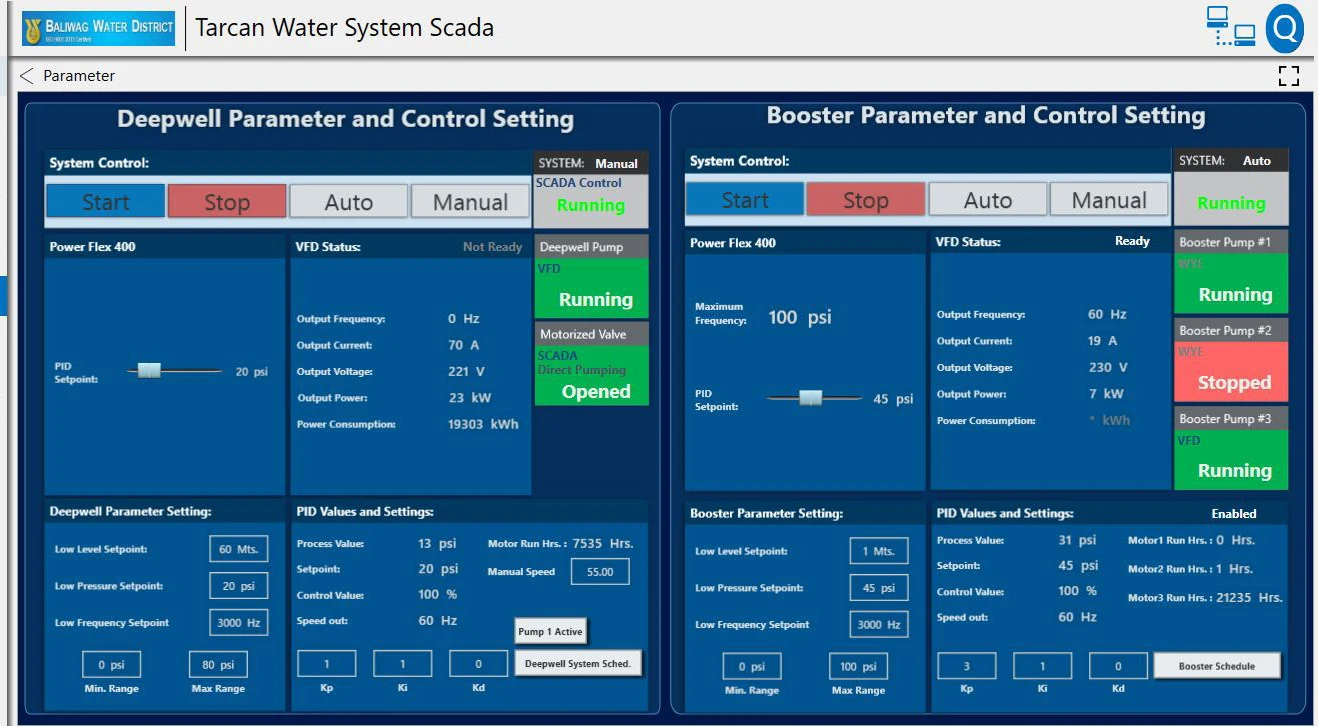This screenshot has height=726, width=1318.
Task: Click the Low Level Setpoint 60 Mts field
Action: (x=237, y=548)
